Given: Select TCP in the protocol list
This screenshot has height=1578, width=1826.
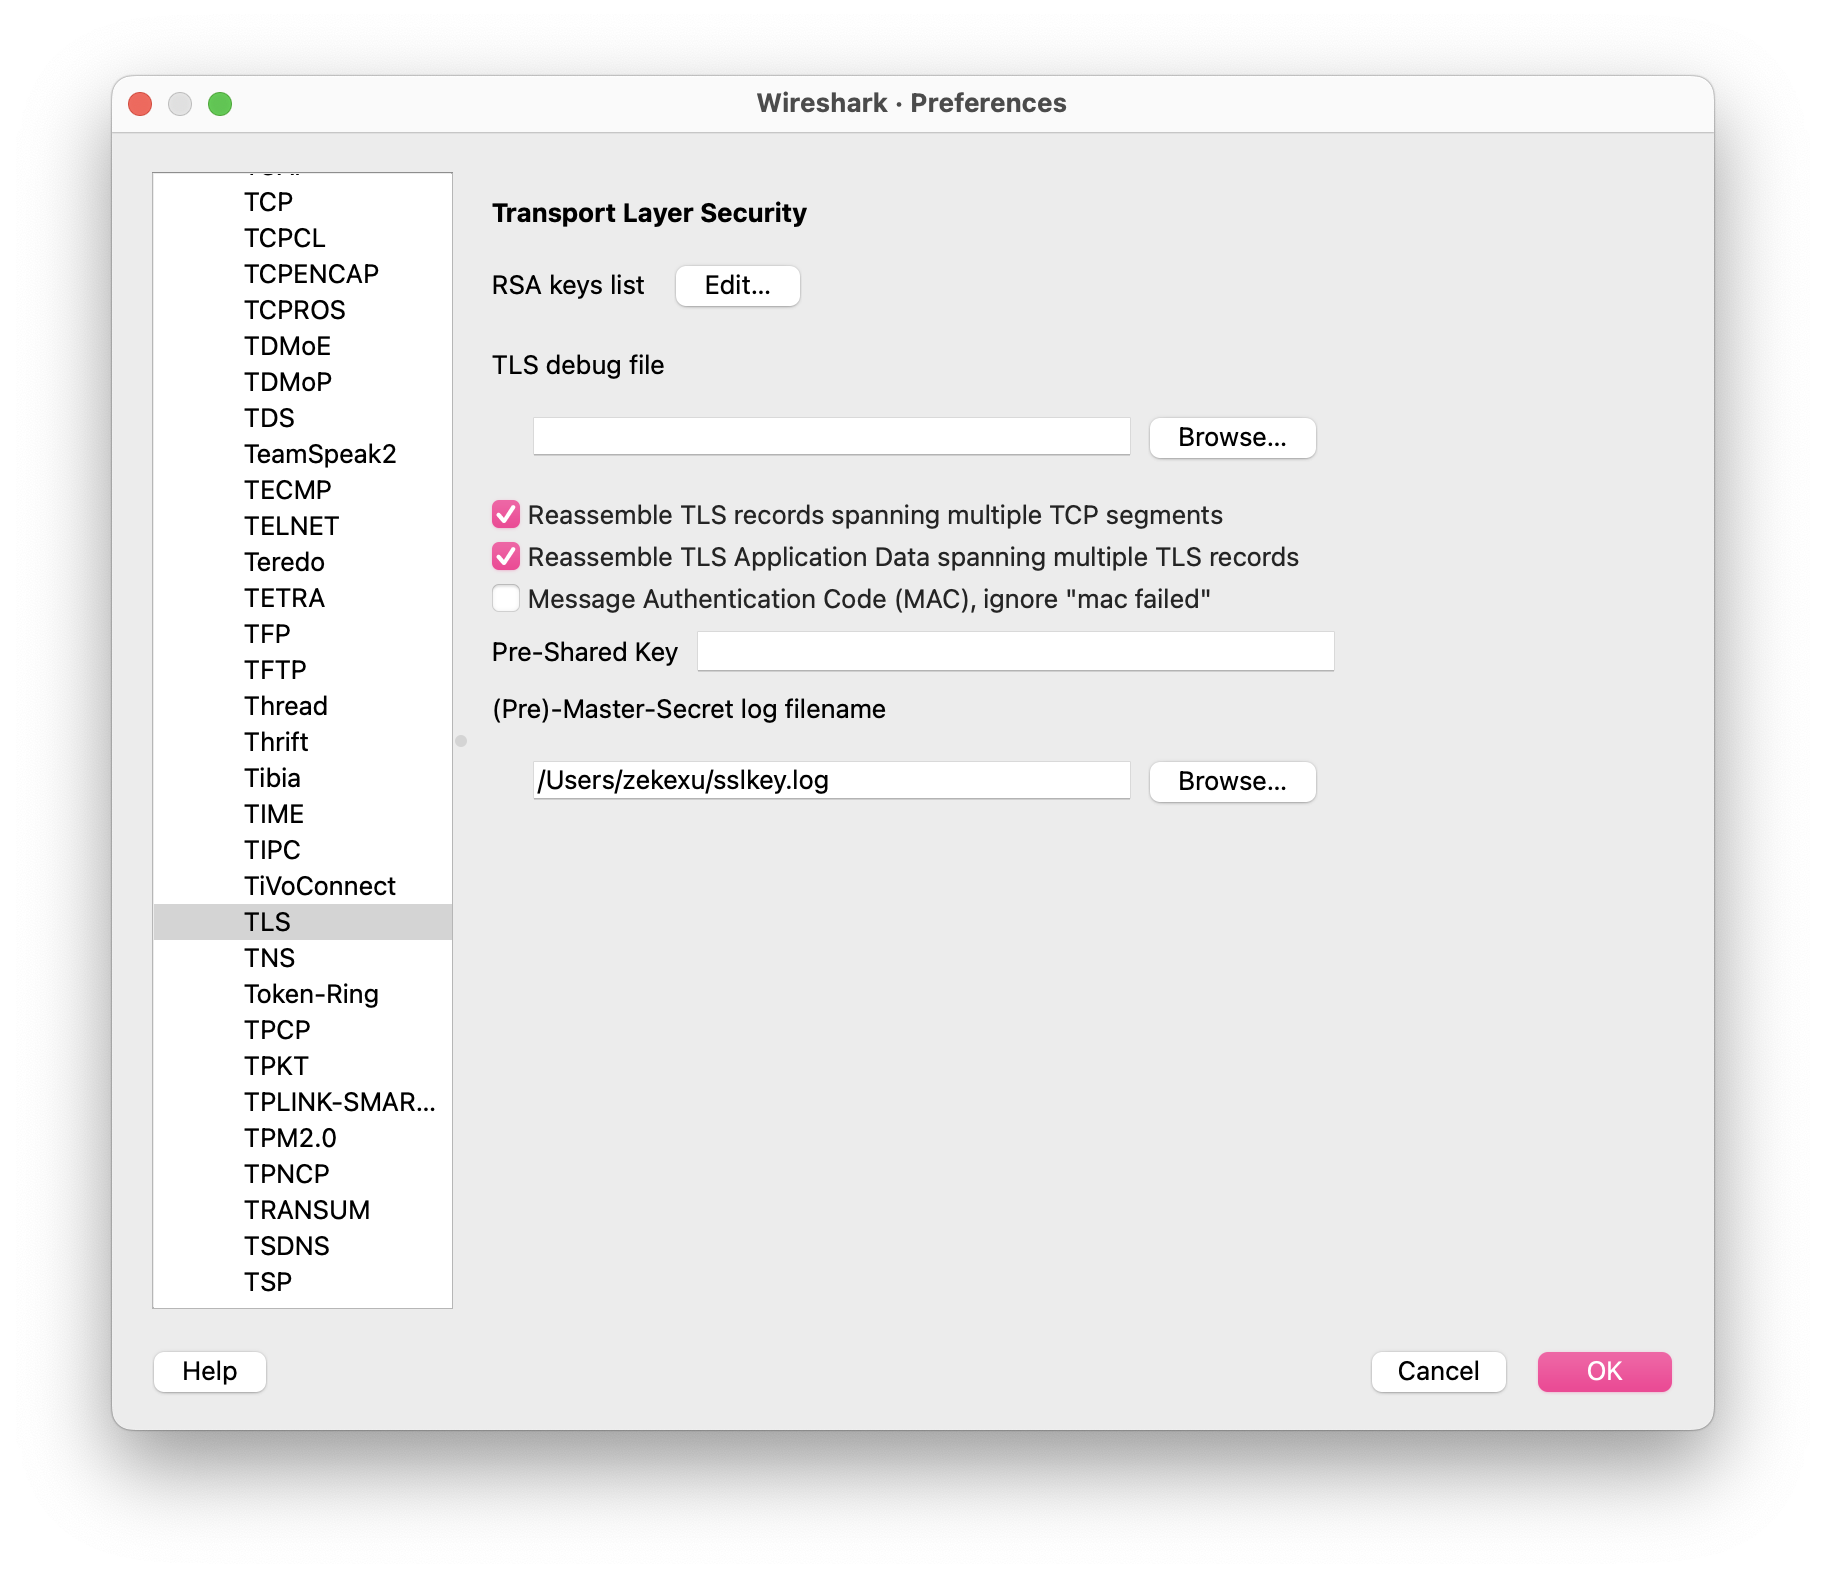Looking at the screenshot, I should (x=269, y=202).
